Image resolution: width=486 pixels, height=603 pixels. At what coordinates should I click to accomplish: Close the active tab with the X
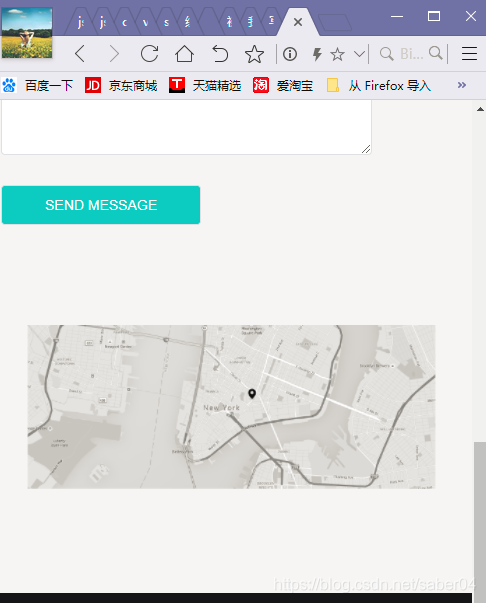pos(298,22)
